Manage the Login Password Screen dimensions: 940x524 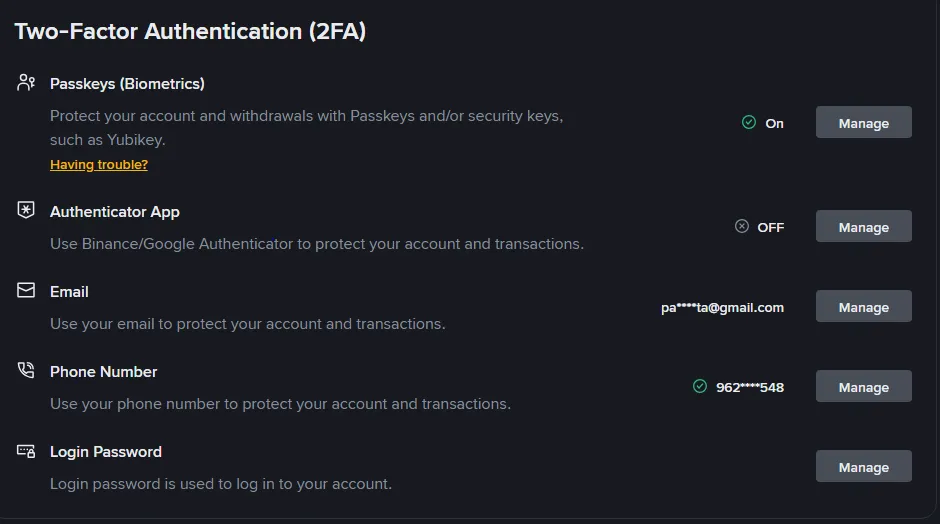pyautogui.click(x=863, y=466)
